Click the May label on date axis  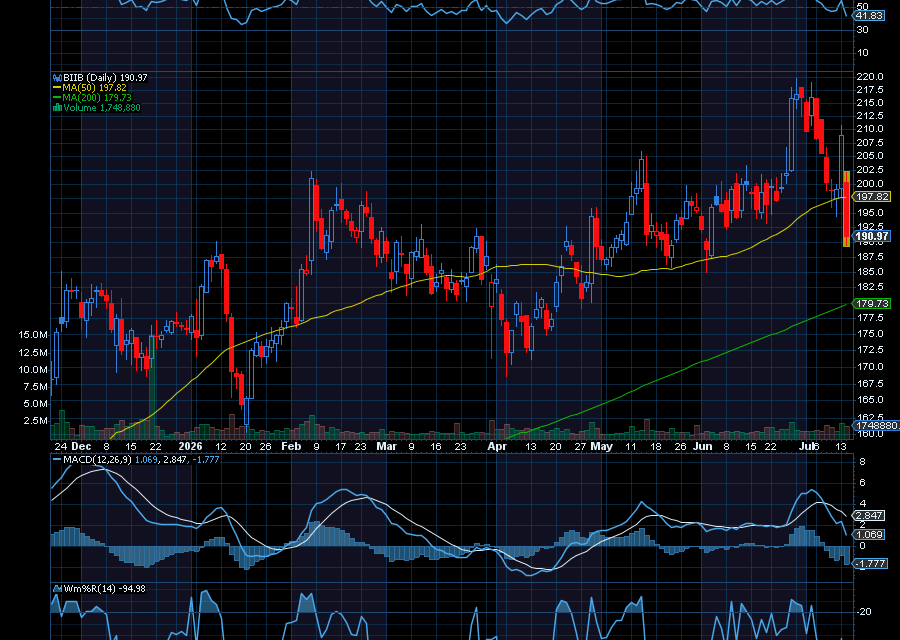pos(601,447)
